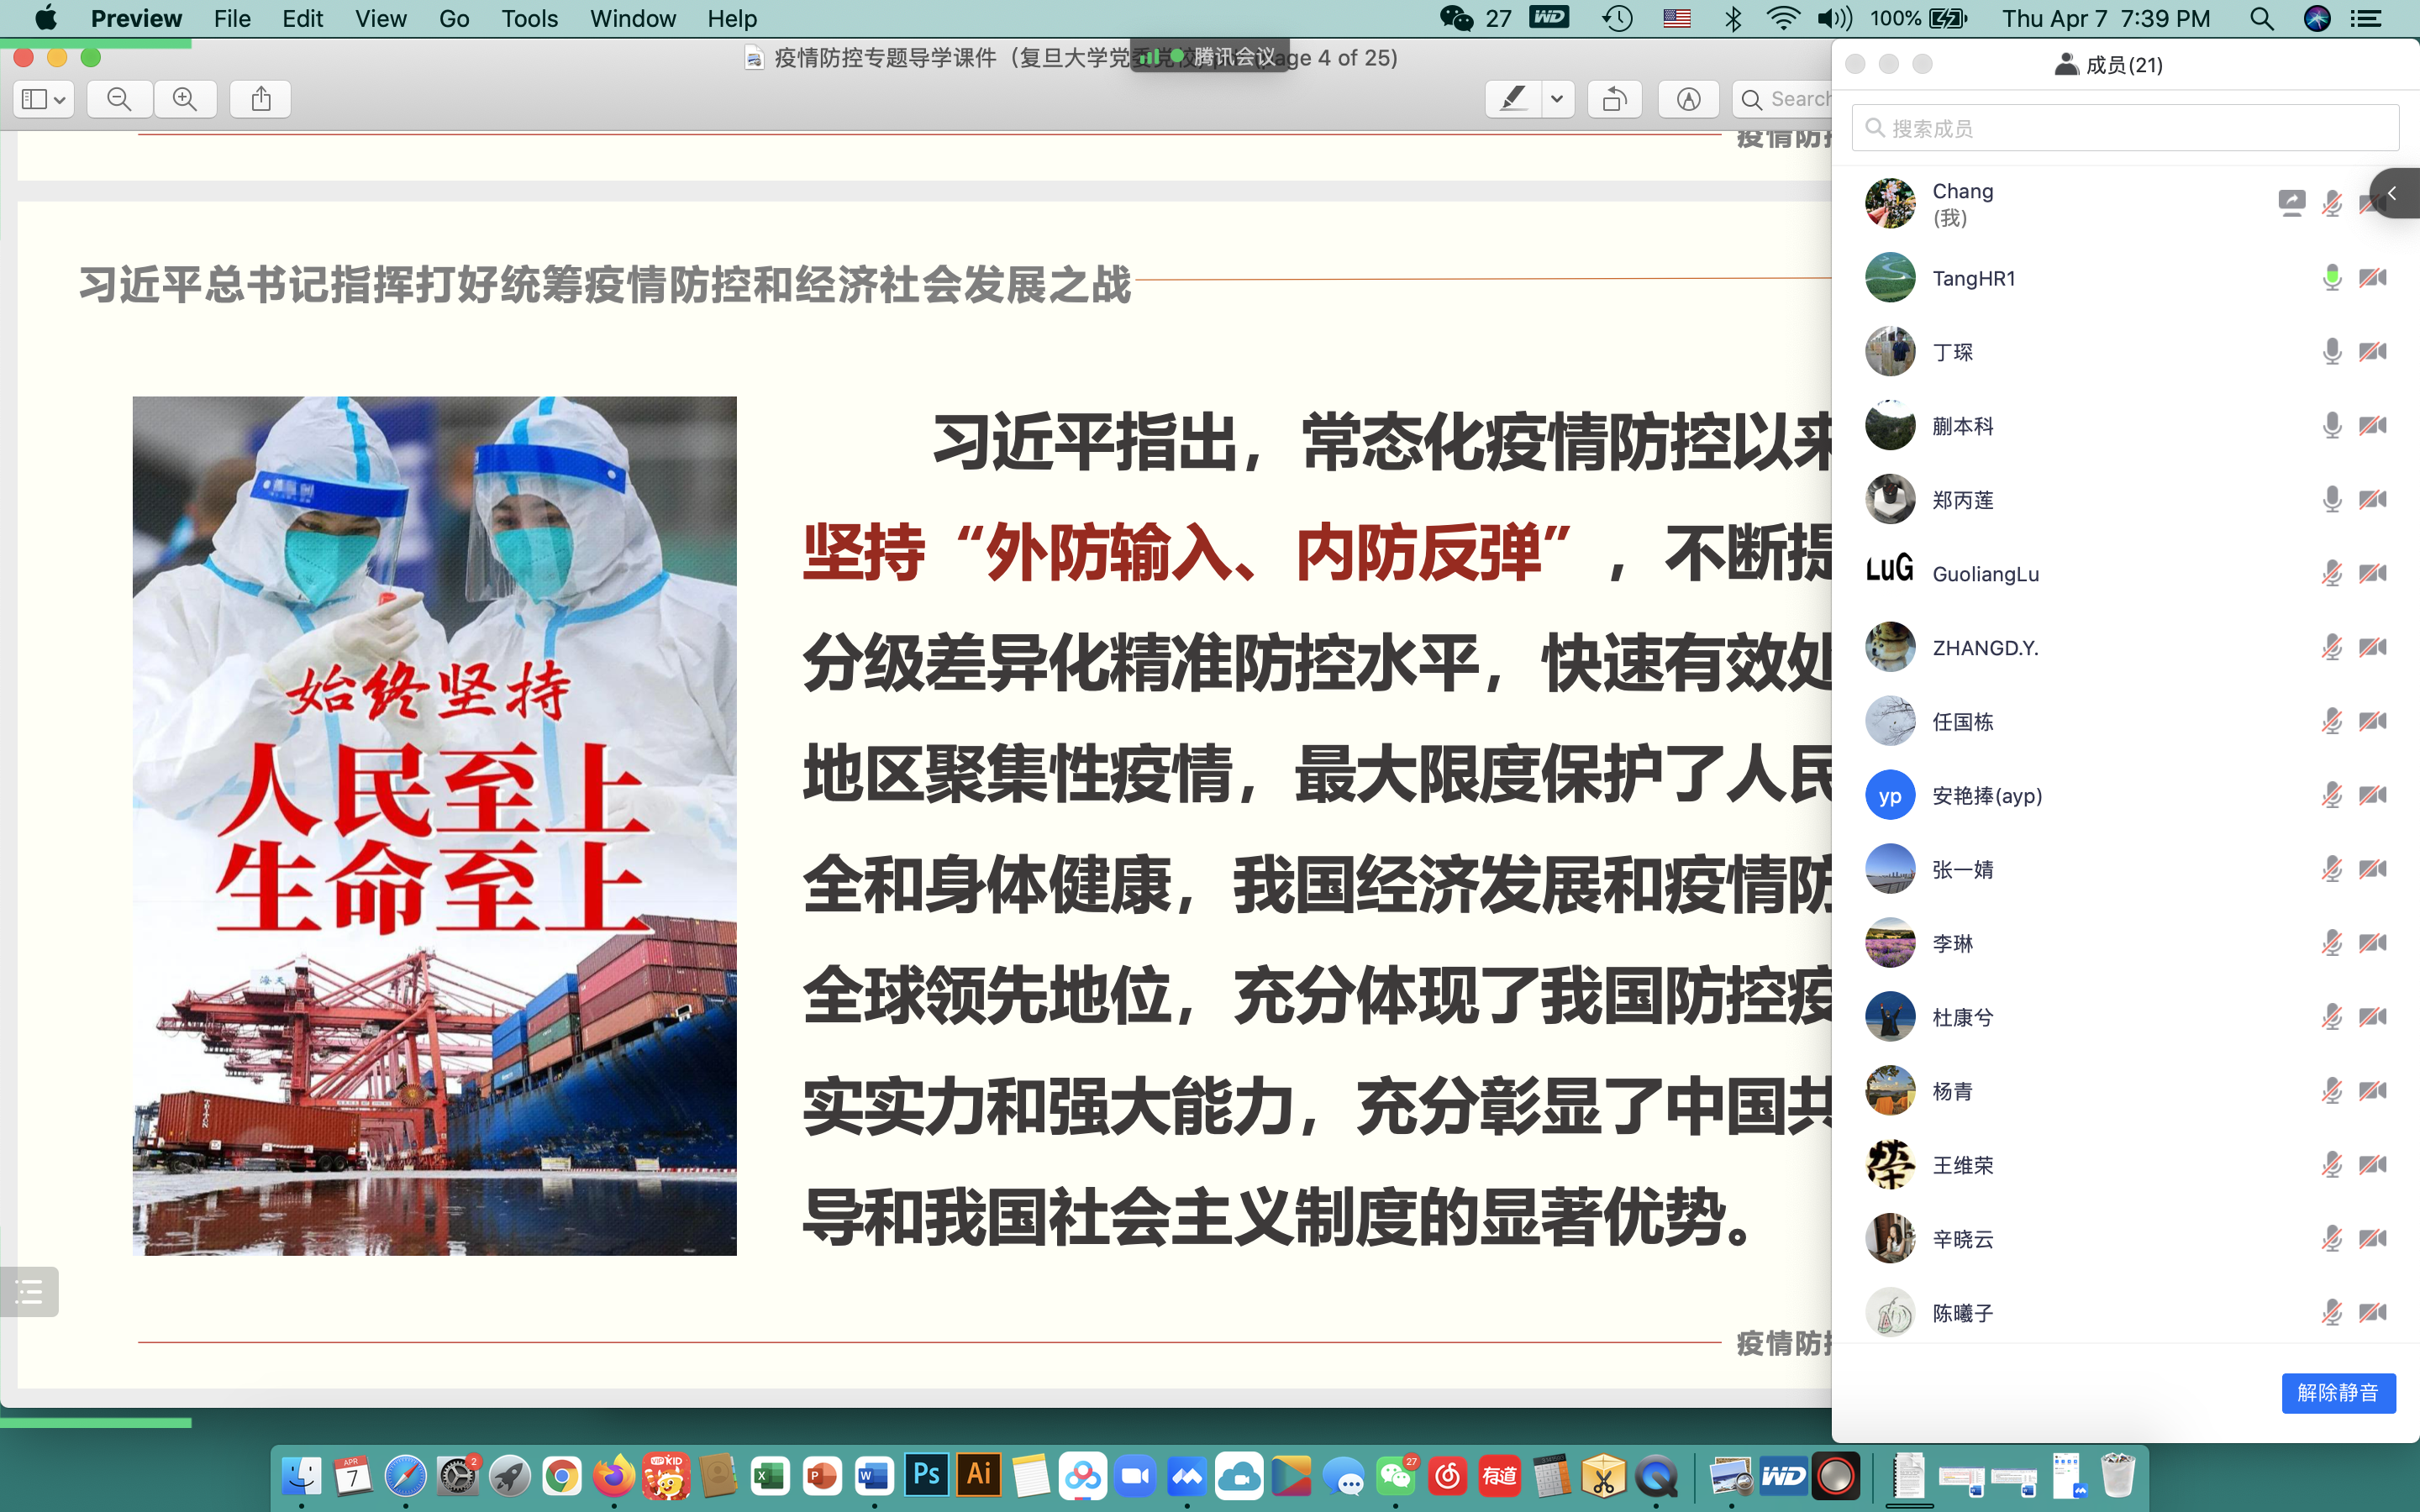Open Photoshop from the dock
Screen dimensions: 2420x1512
[925, 1475]
